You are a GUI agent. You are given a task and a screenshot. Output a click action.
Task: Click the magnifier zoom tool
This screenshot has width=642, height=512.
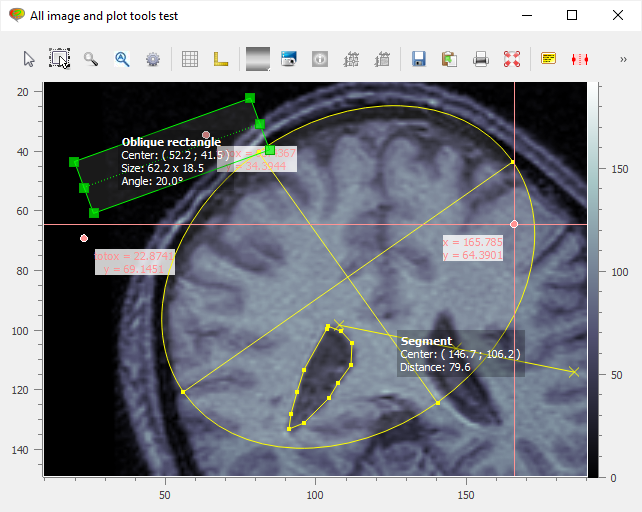coord(91,59)
